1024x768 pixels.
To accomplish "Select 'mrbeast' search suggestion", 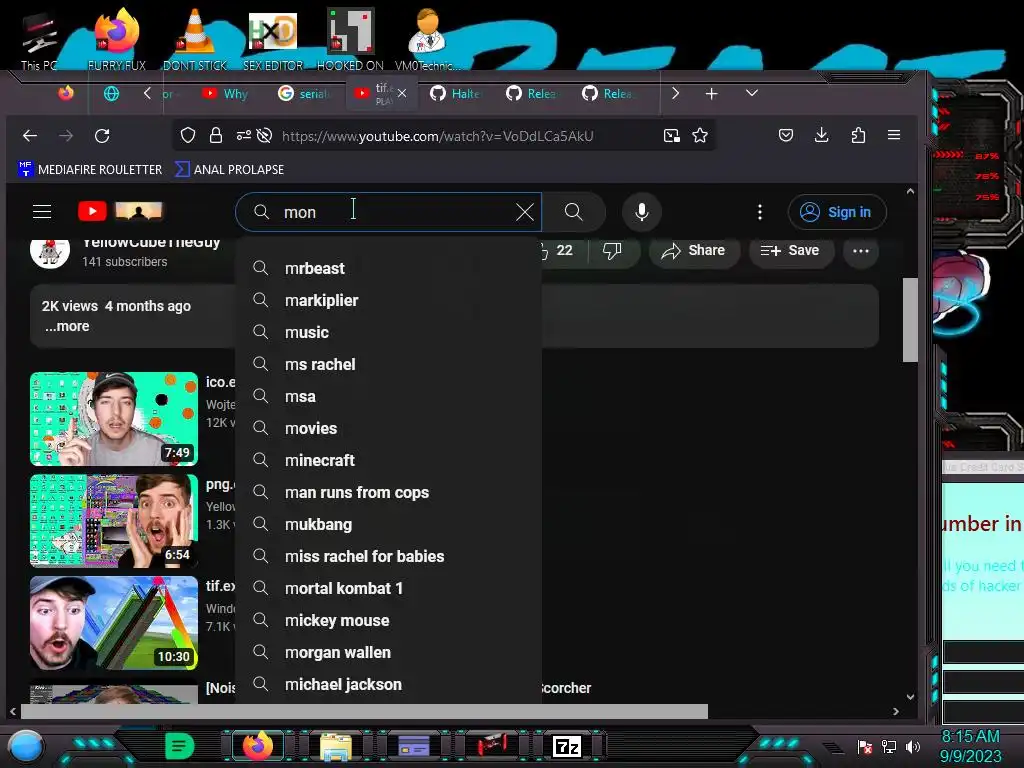I will click(x=388, y=268).
